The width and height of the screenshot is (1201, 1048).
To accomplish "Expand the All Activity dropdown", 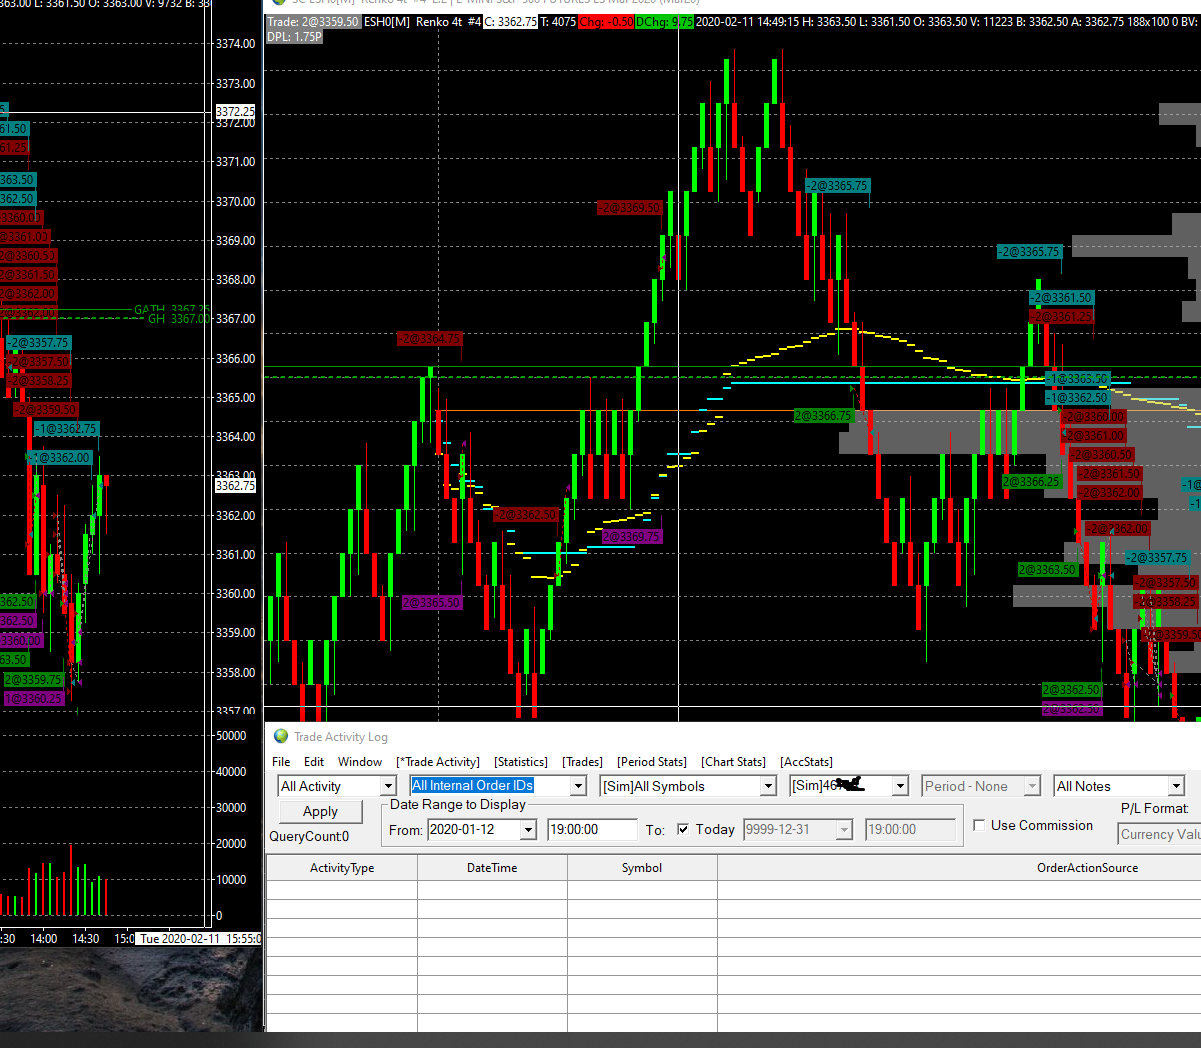I will [388, 787].
